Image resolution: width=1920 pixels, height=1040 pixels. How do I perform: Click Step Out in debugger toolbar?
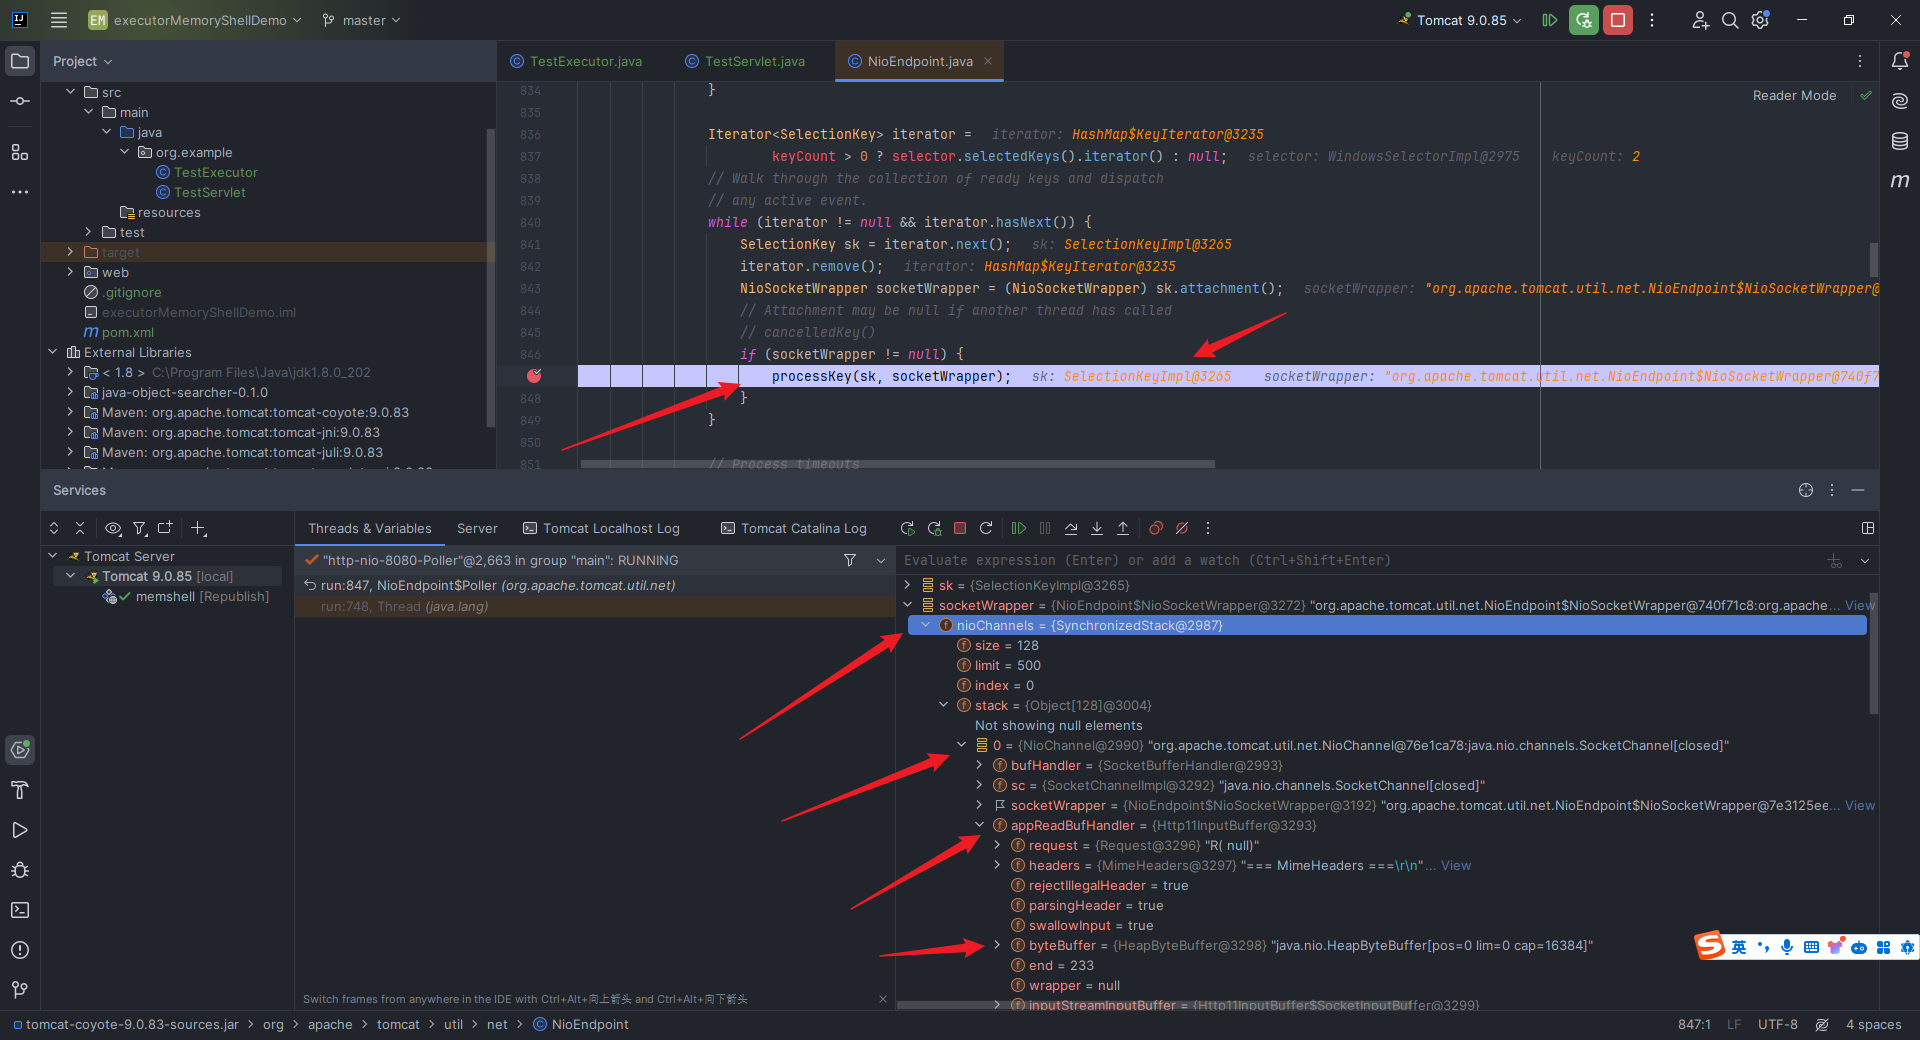tap(1123, 528)
